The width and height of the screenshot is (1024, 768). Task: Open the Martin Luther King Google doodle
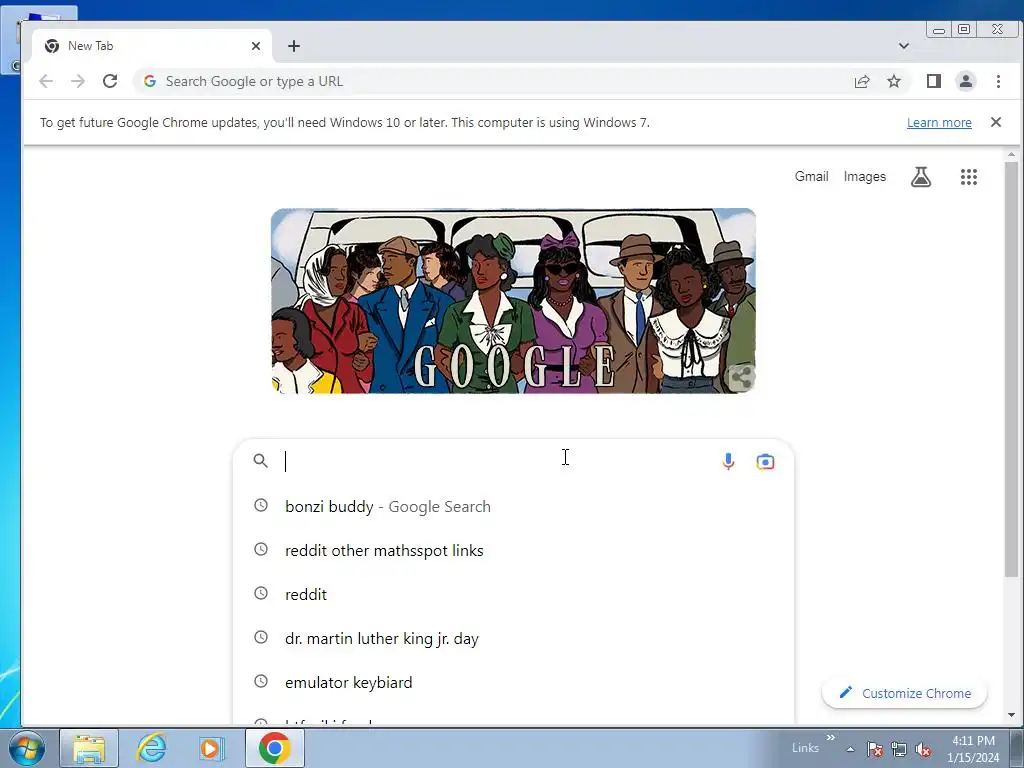point(513,301)
